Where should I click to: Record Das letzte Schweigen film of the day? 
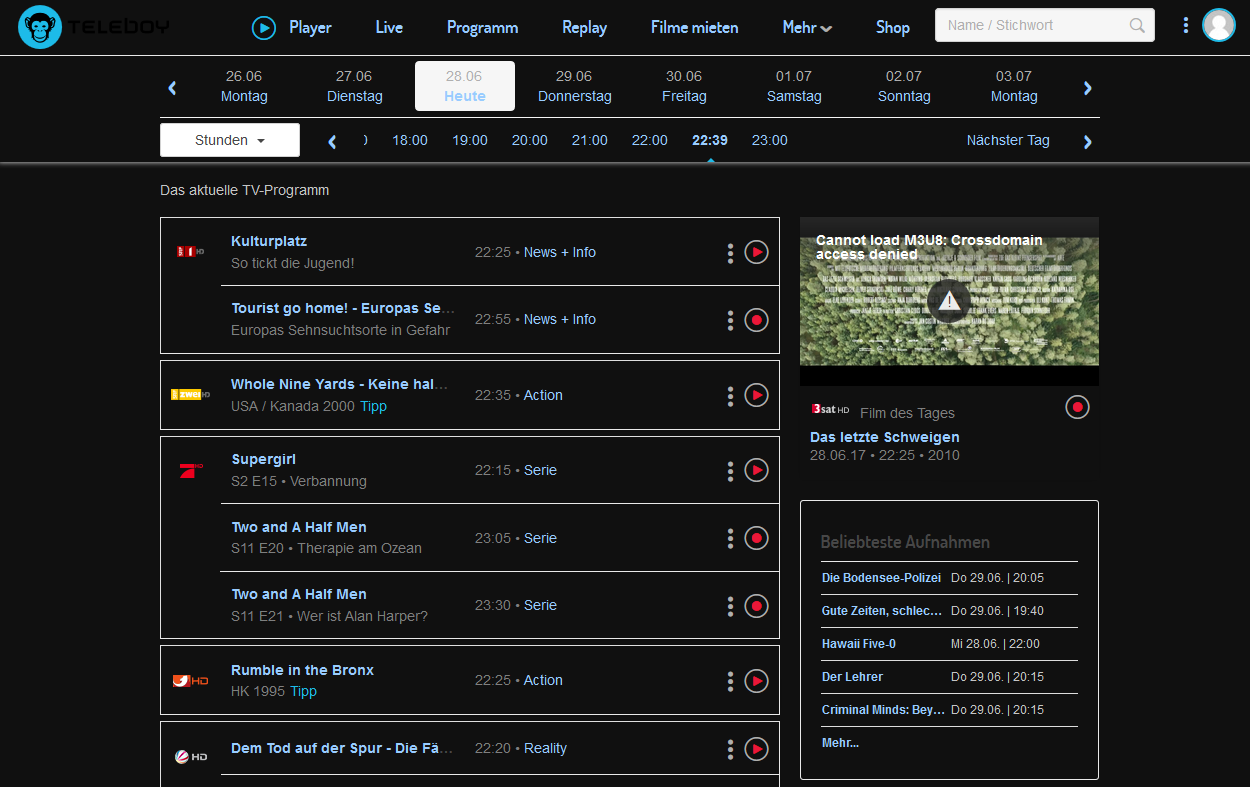1077,407
